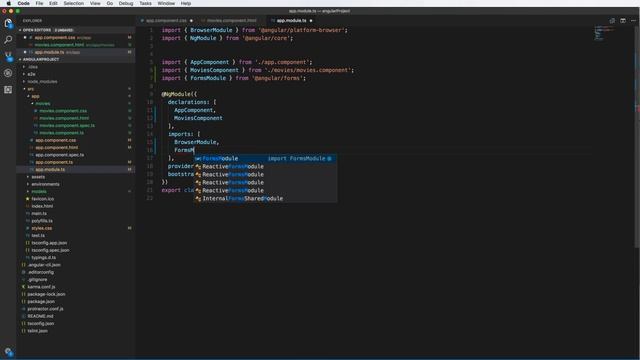Image resolution: width=640 pixels, height=360 pixels.
Task: Open package-lock.json in the tree
Action: point(46,294)
